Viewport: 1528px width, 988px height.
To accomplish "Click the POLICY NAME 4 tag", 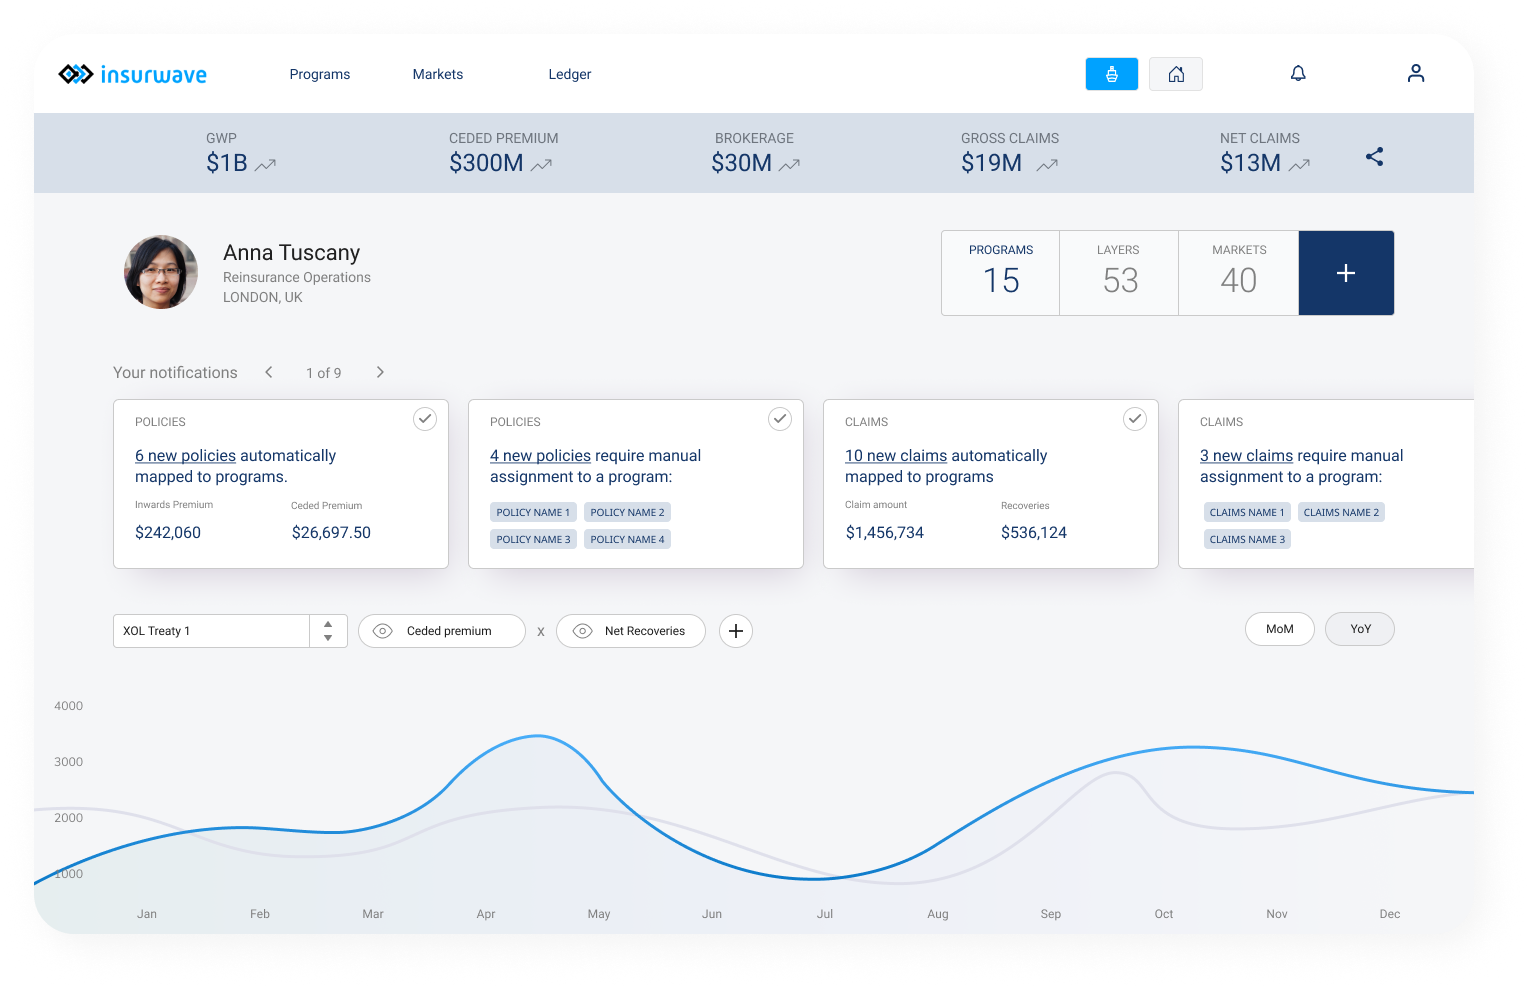I will click(x=627, y=539).
